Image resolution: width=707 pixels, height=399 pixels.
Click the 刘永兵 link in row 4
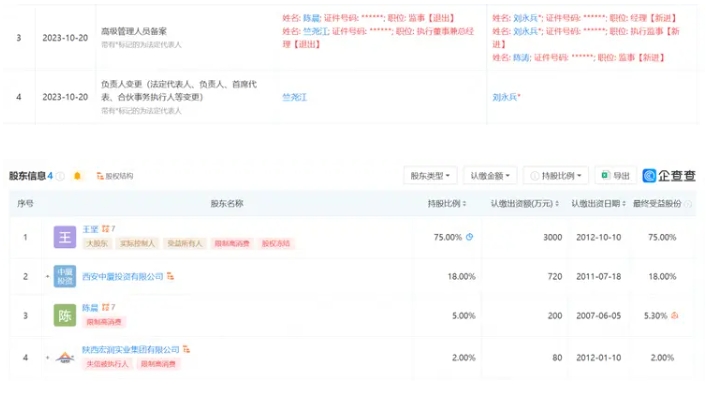(x=506, y=97)
